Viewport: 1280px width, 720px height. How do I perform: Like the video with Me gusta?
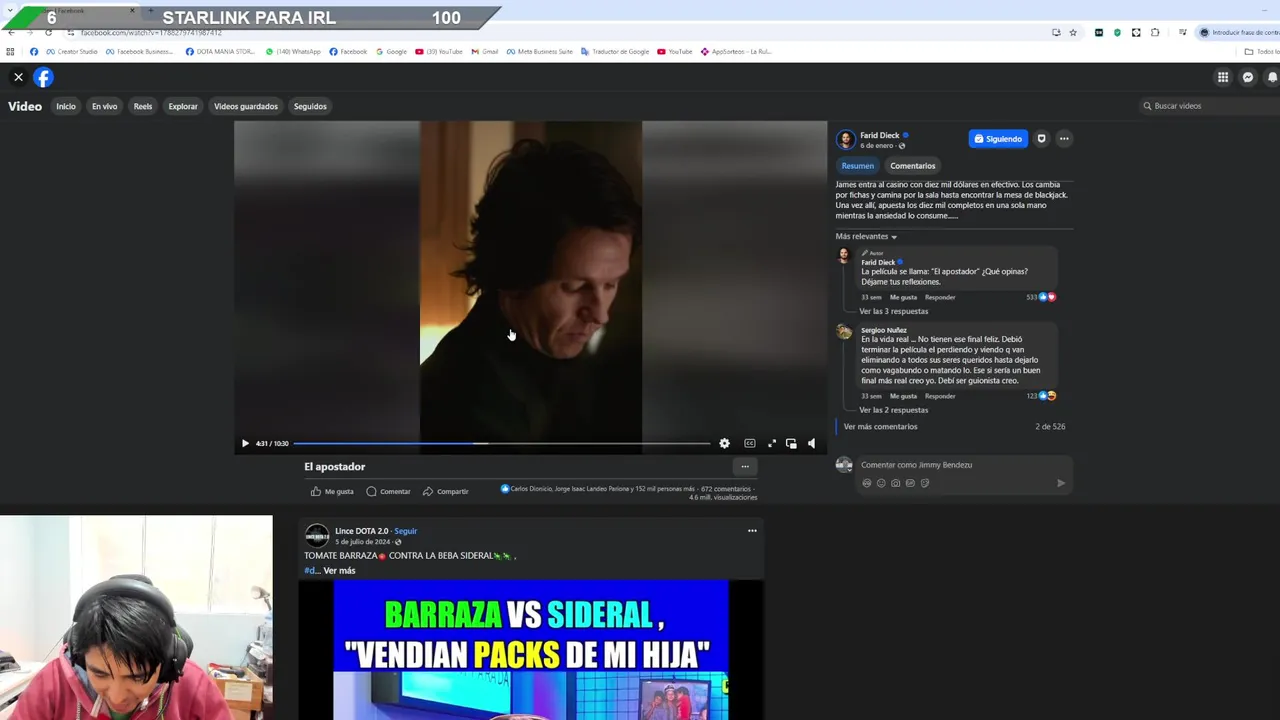332,491
